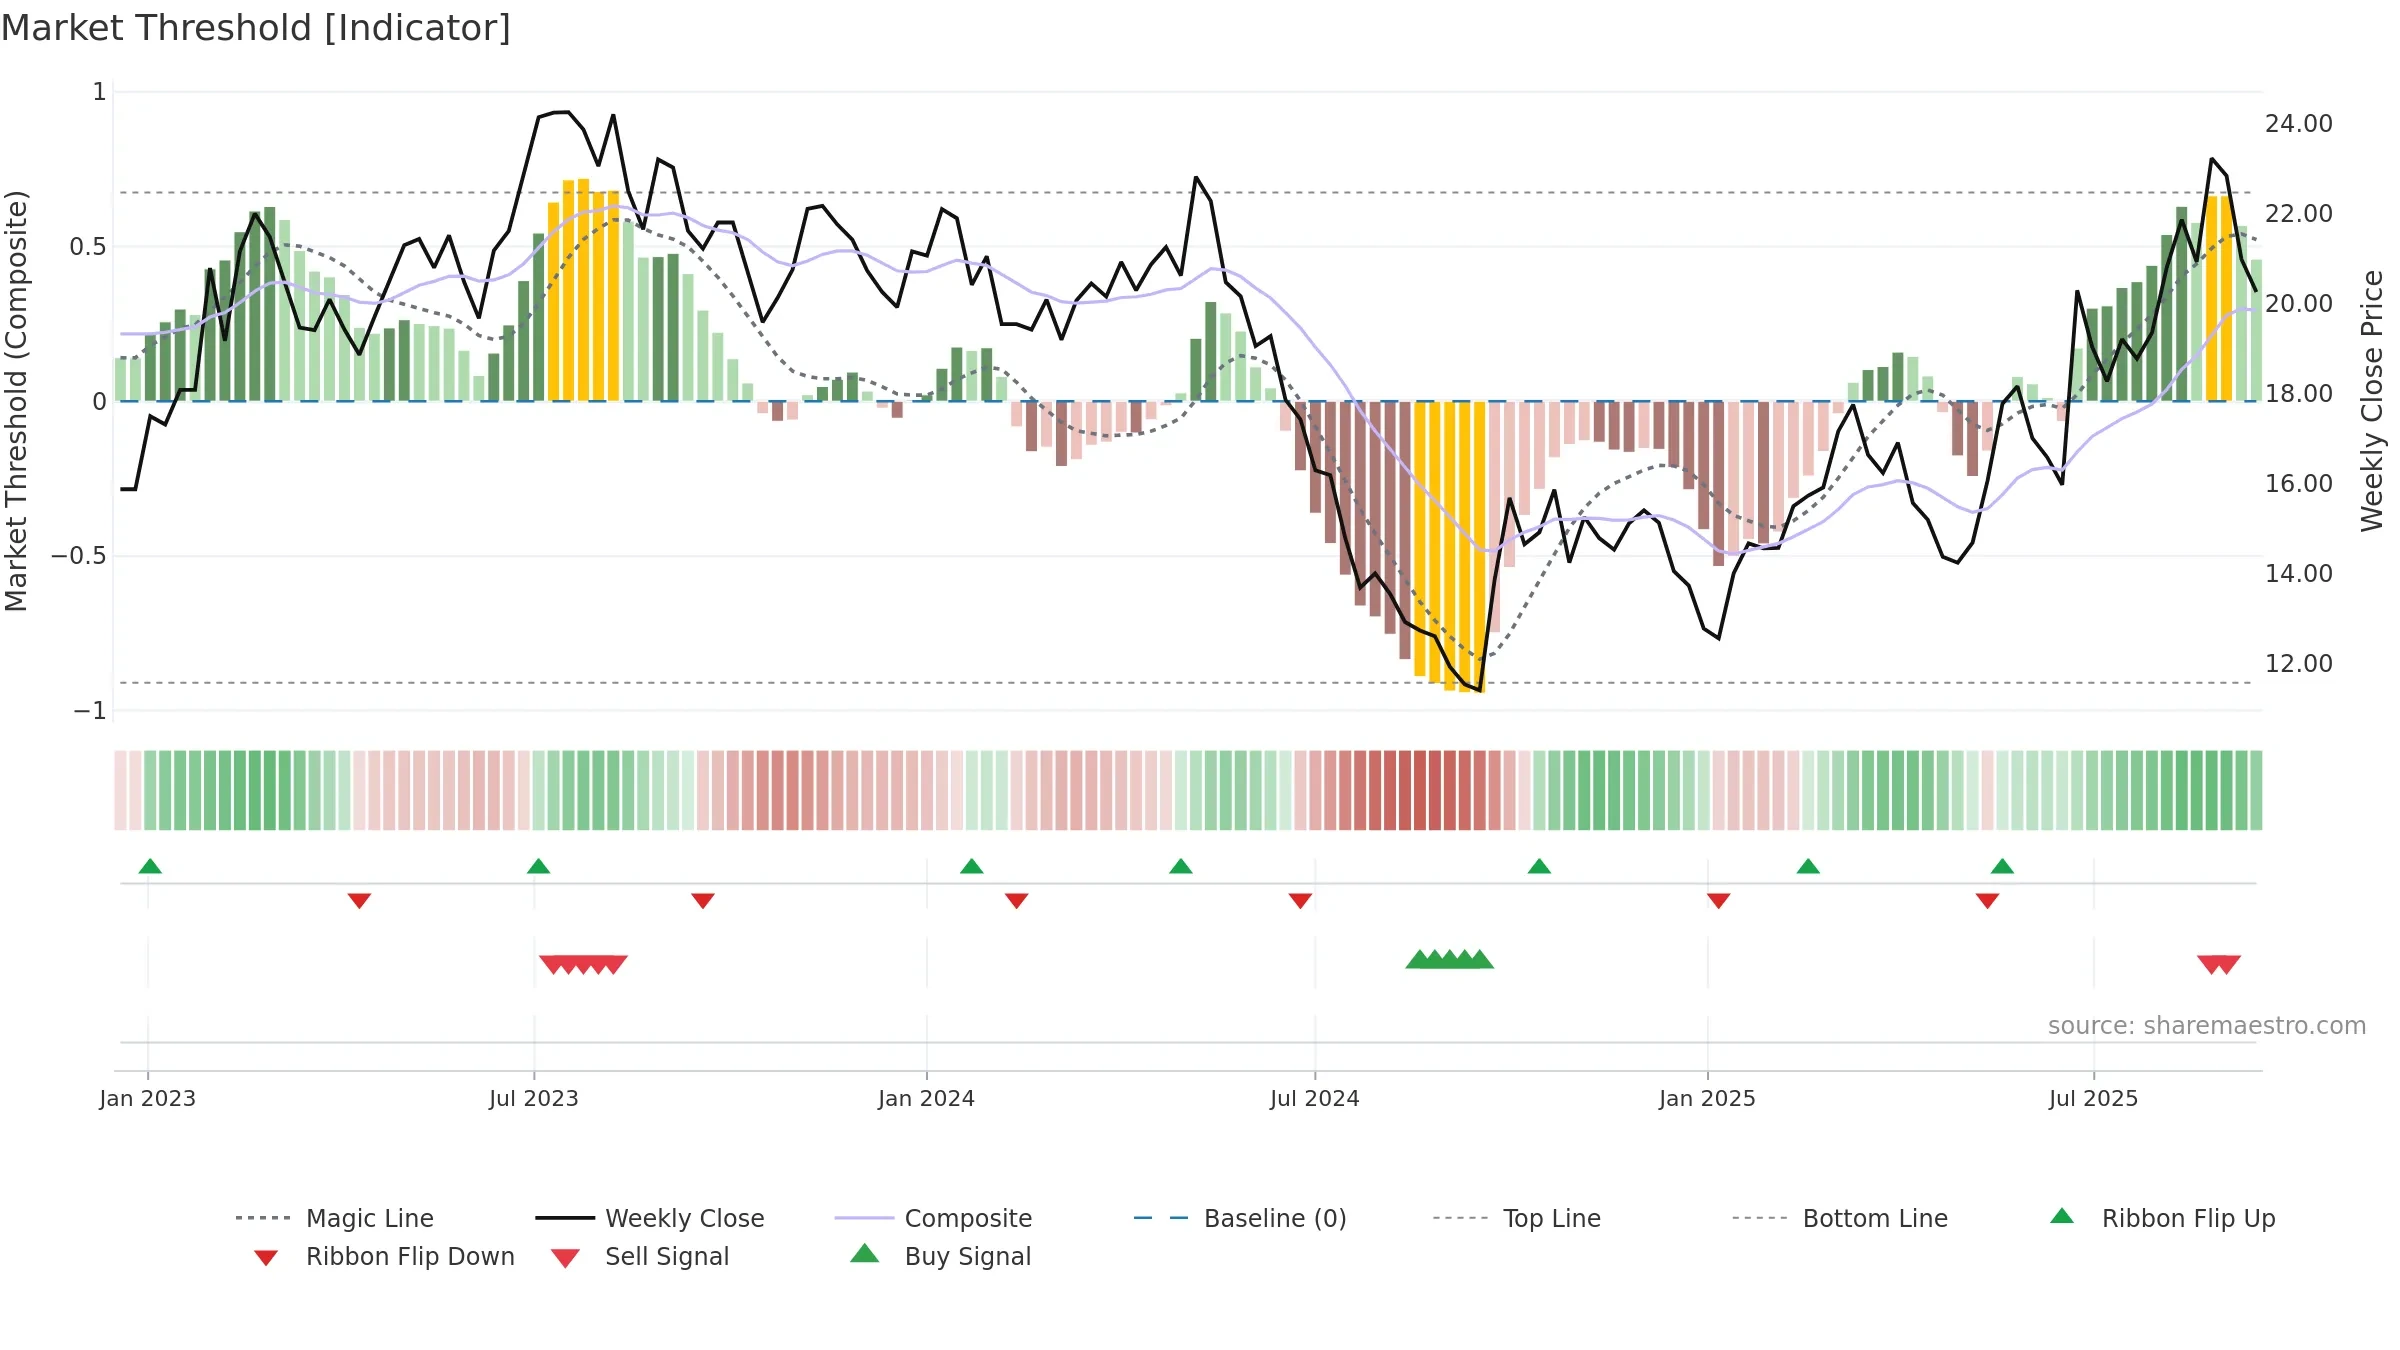Toggle the Bottom Line legend entry
This screenshot has width=2400, height=1350.
point(1840,1218)
